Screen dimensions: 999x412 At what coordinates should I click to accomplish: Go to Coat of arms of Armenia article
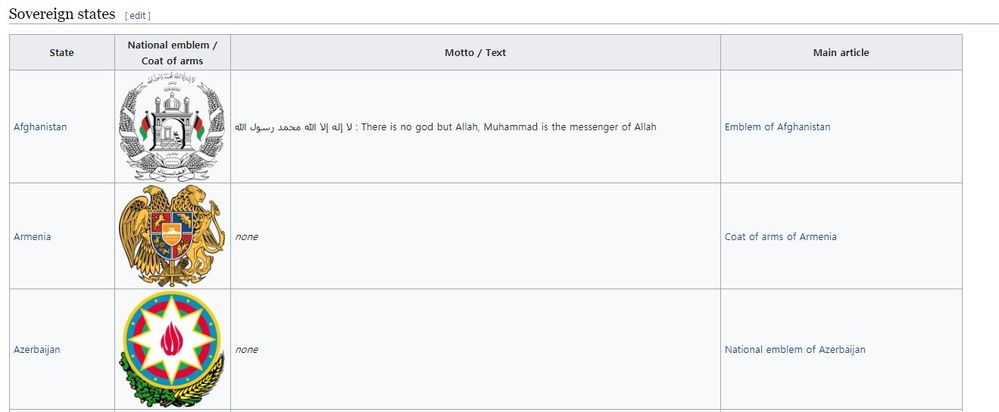[x=780, y=237]
